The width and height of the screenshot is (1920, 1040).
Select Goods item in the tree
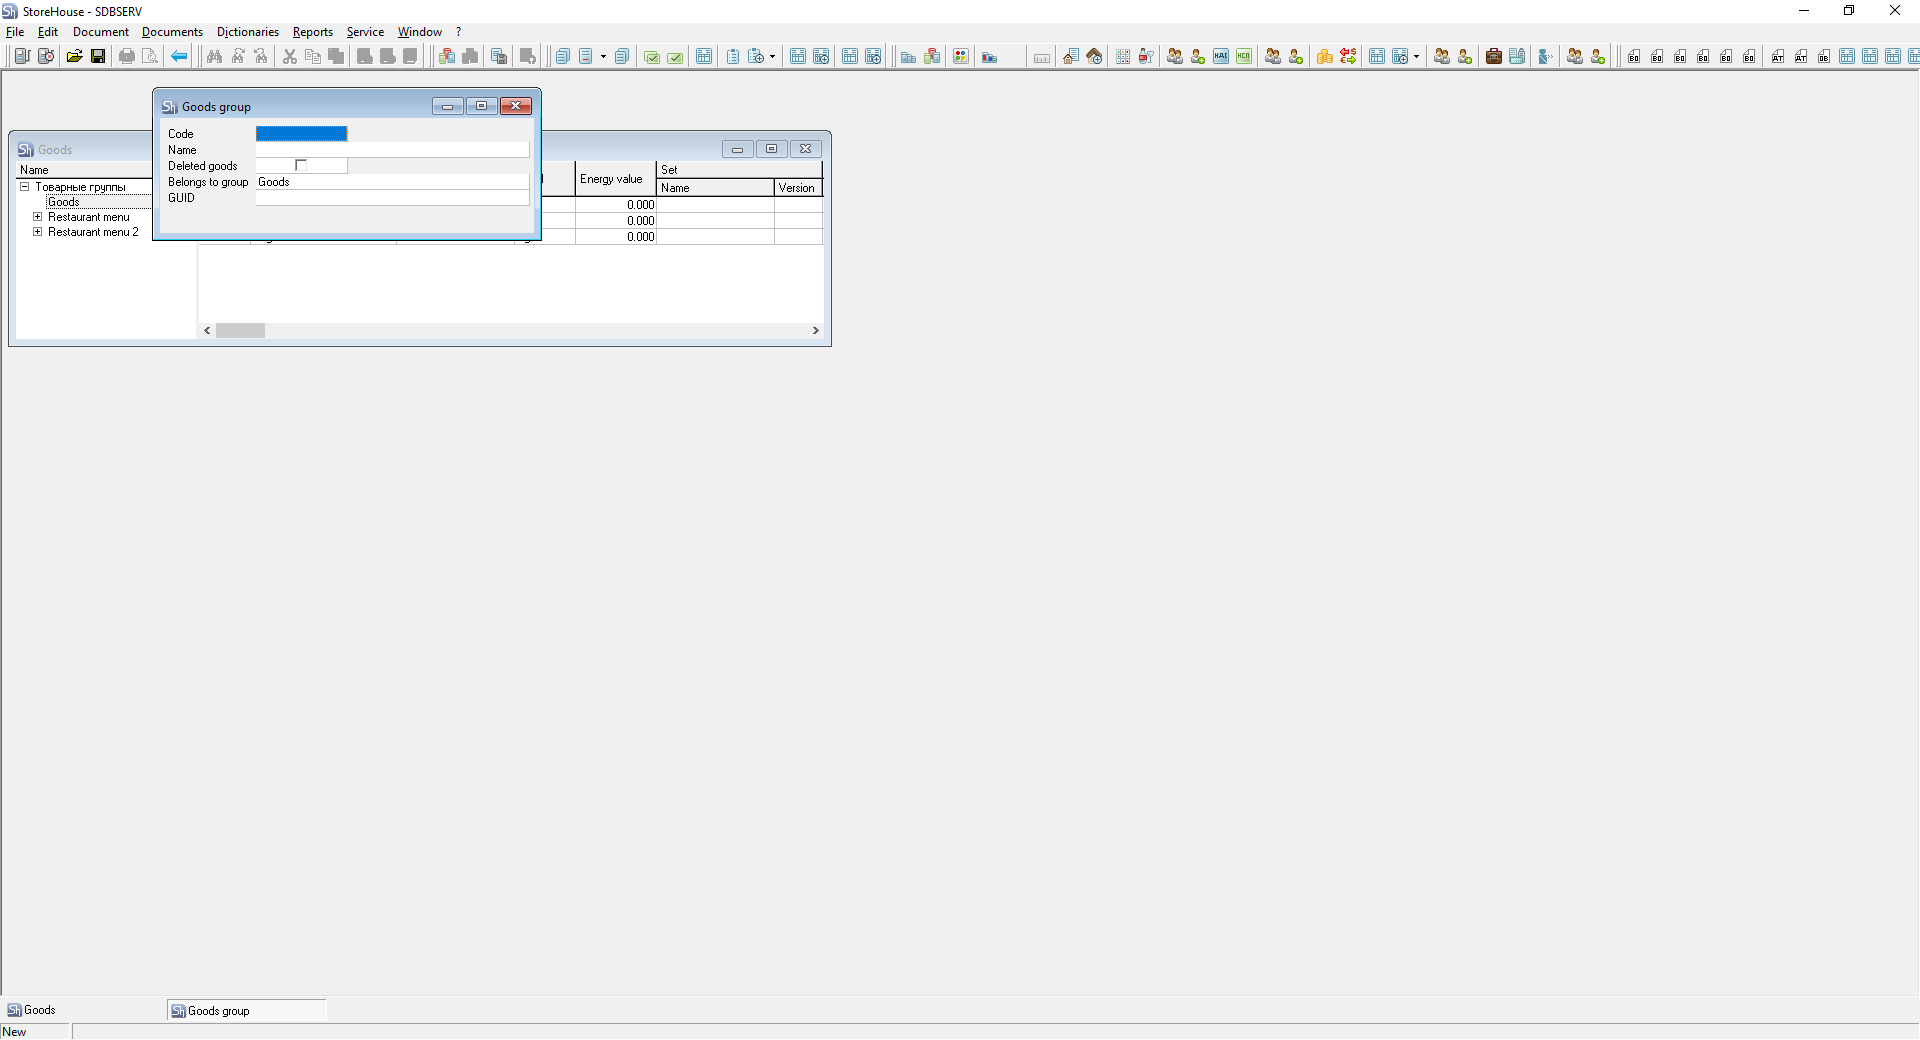[64, 202]
